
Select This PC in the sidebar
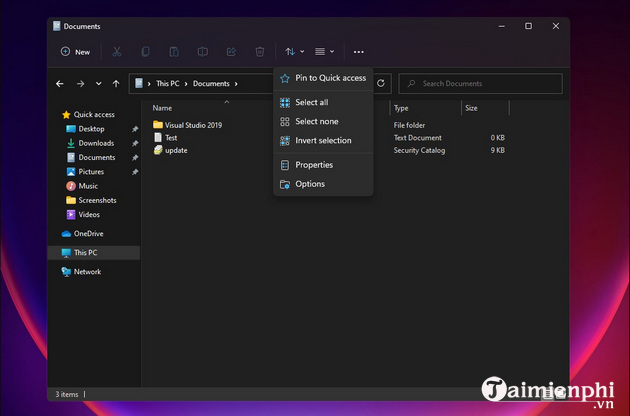(94, 253)
